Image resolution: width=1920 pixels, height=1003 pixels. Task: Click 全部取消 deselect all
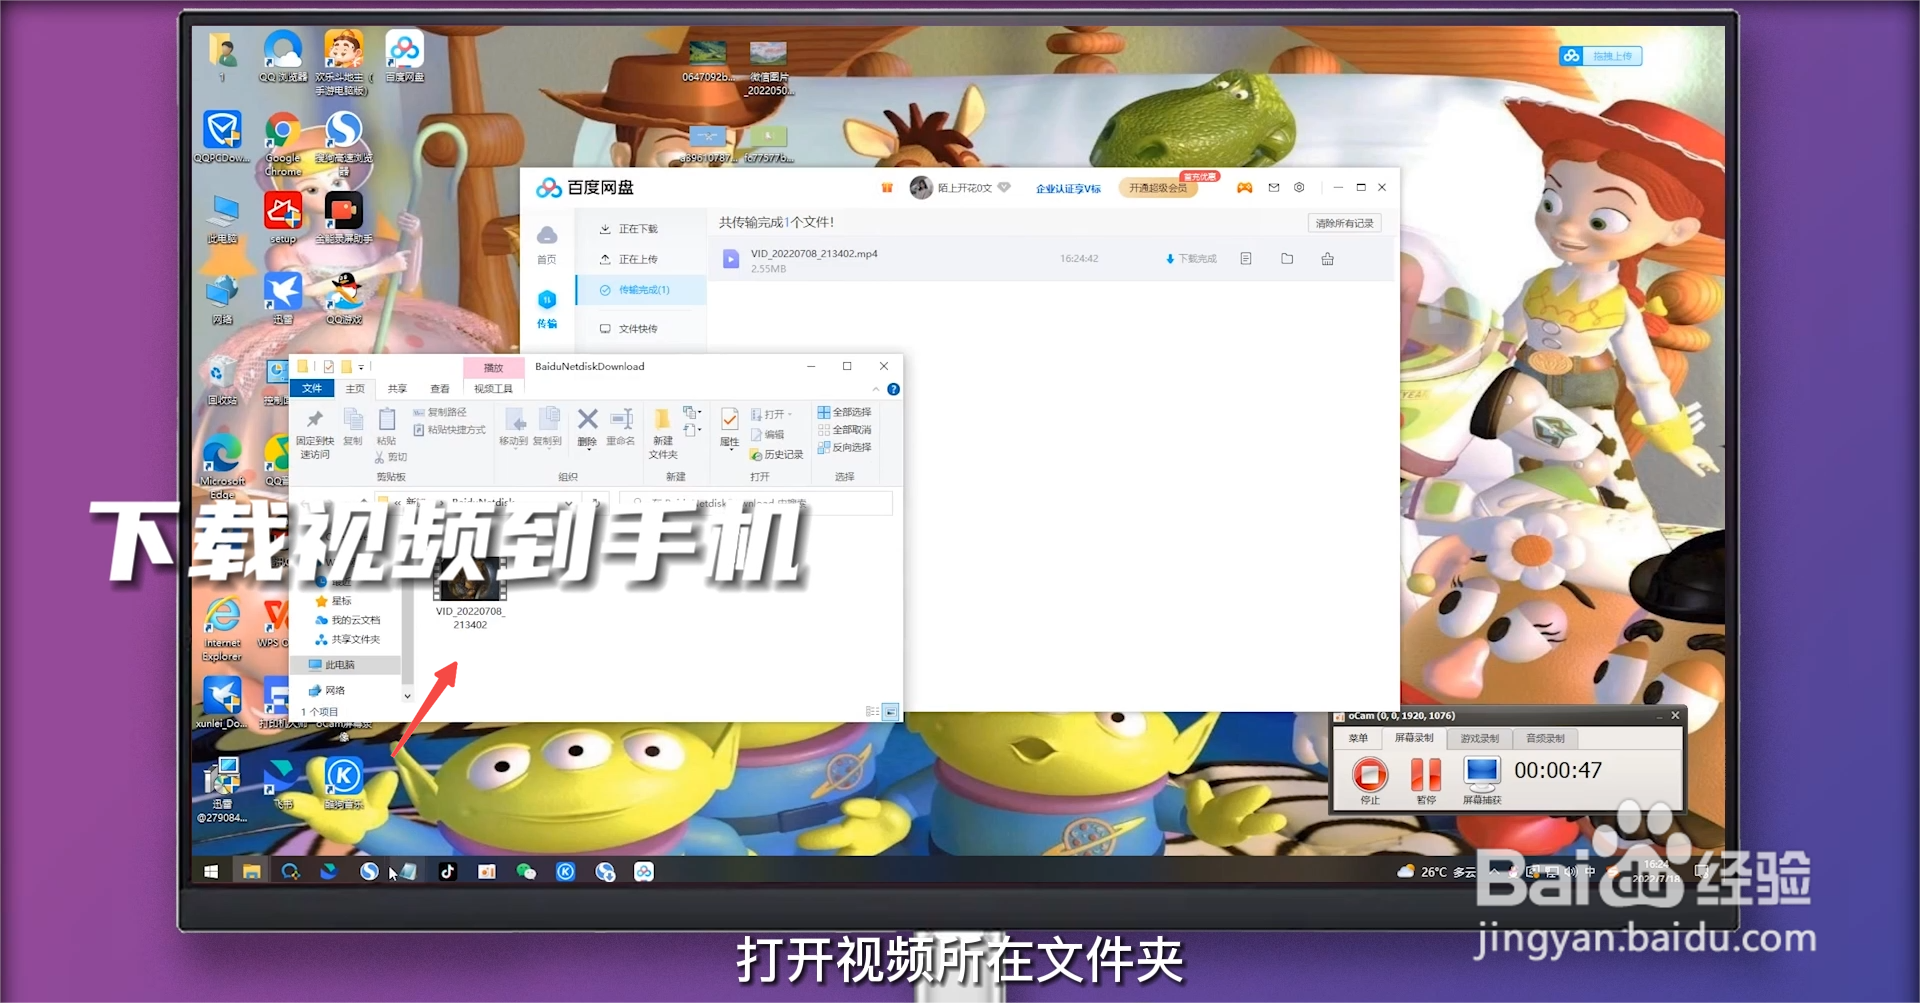coord(845,430)
